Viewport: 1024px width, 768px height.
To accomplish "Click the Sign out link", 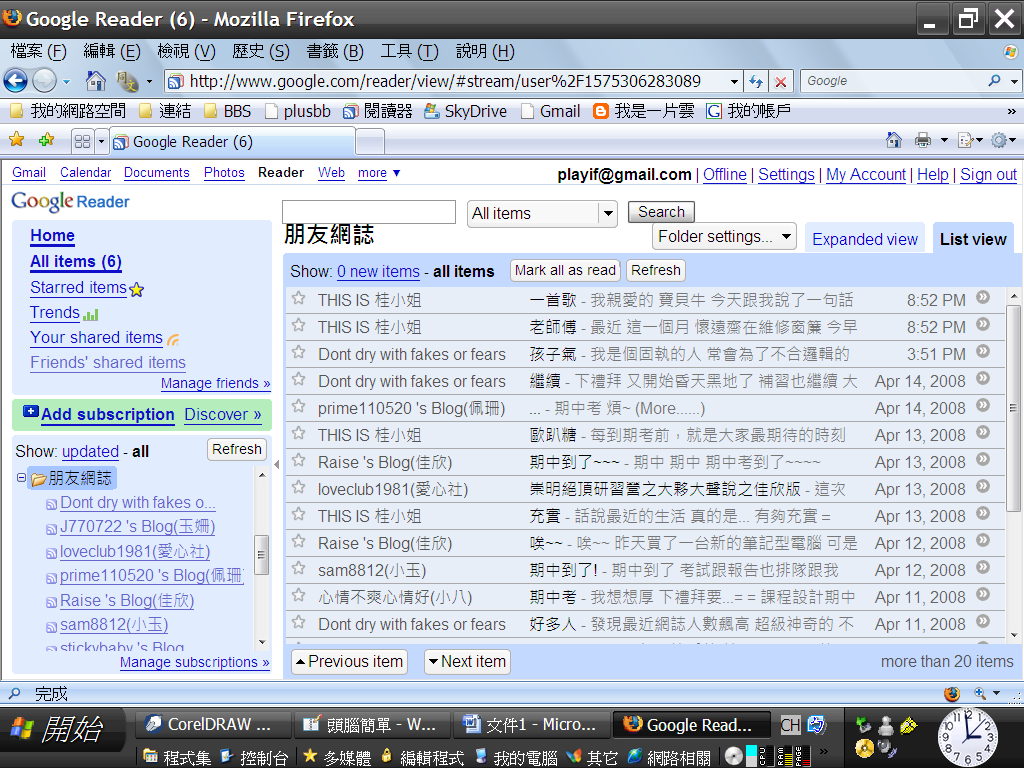I will tap(988, 174).
